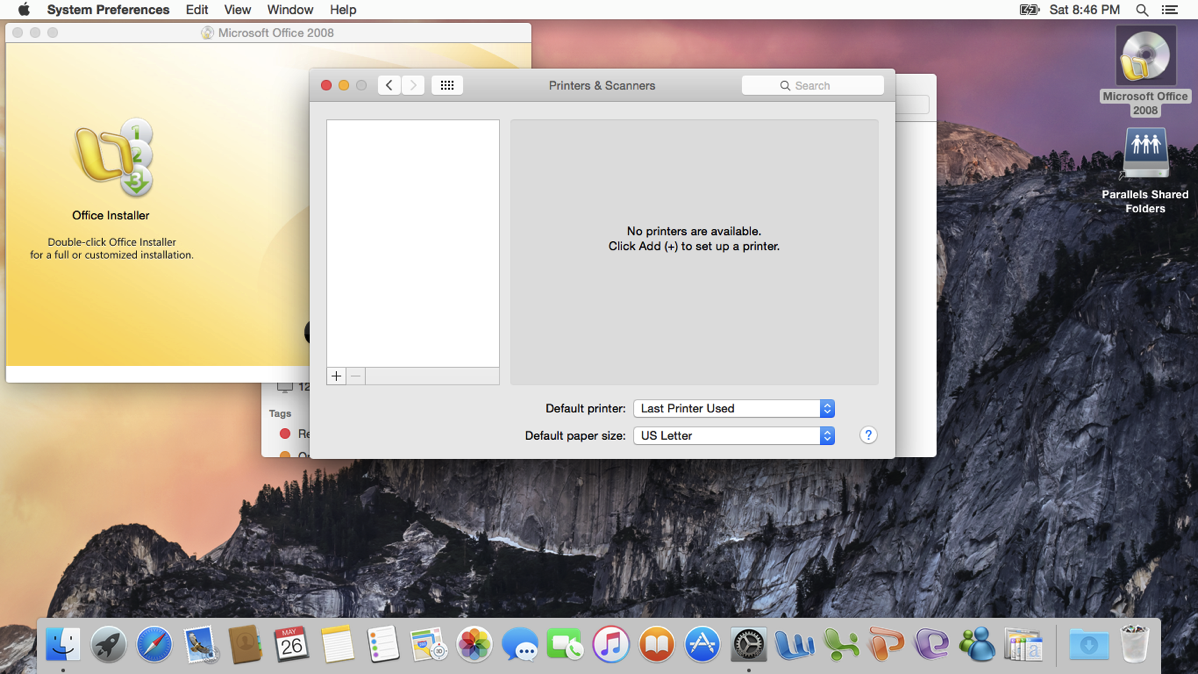
Task: Click the Printers & Scanners window title
Action: (602, 86)
